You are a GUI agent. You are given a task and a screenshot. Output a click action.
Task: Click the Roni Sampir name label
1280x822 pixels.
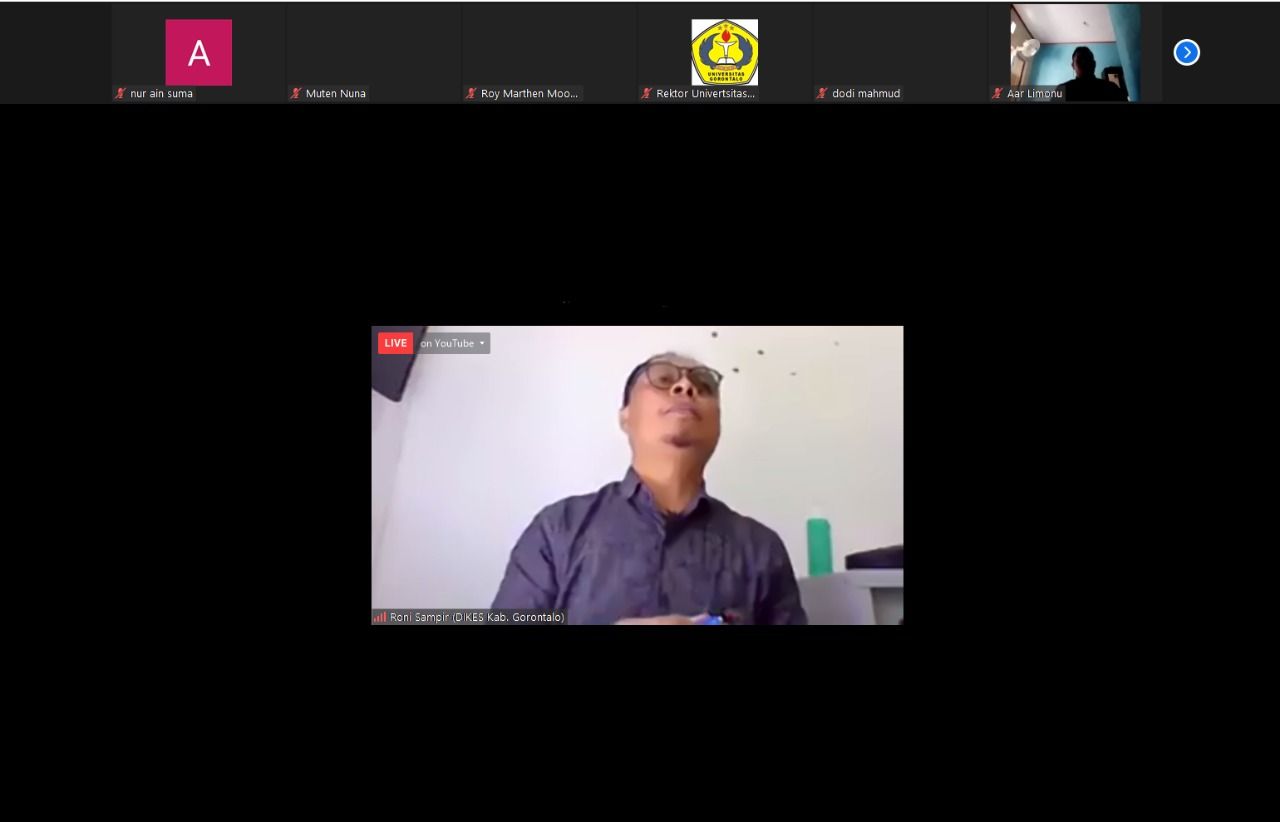click(477, 617)
